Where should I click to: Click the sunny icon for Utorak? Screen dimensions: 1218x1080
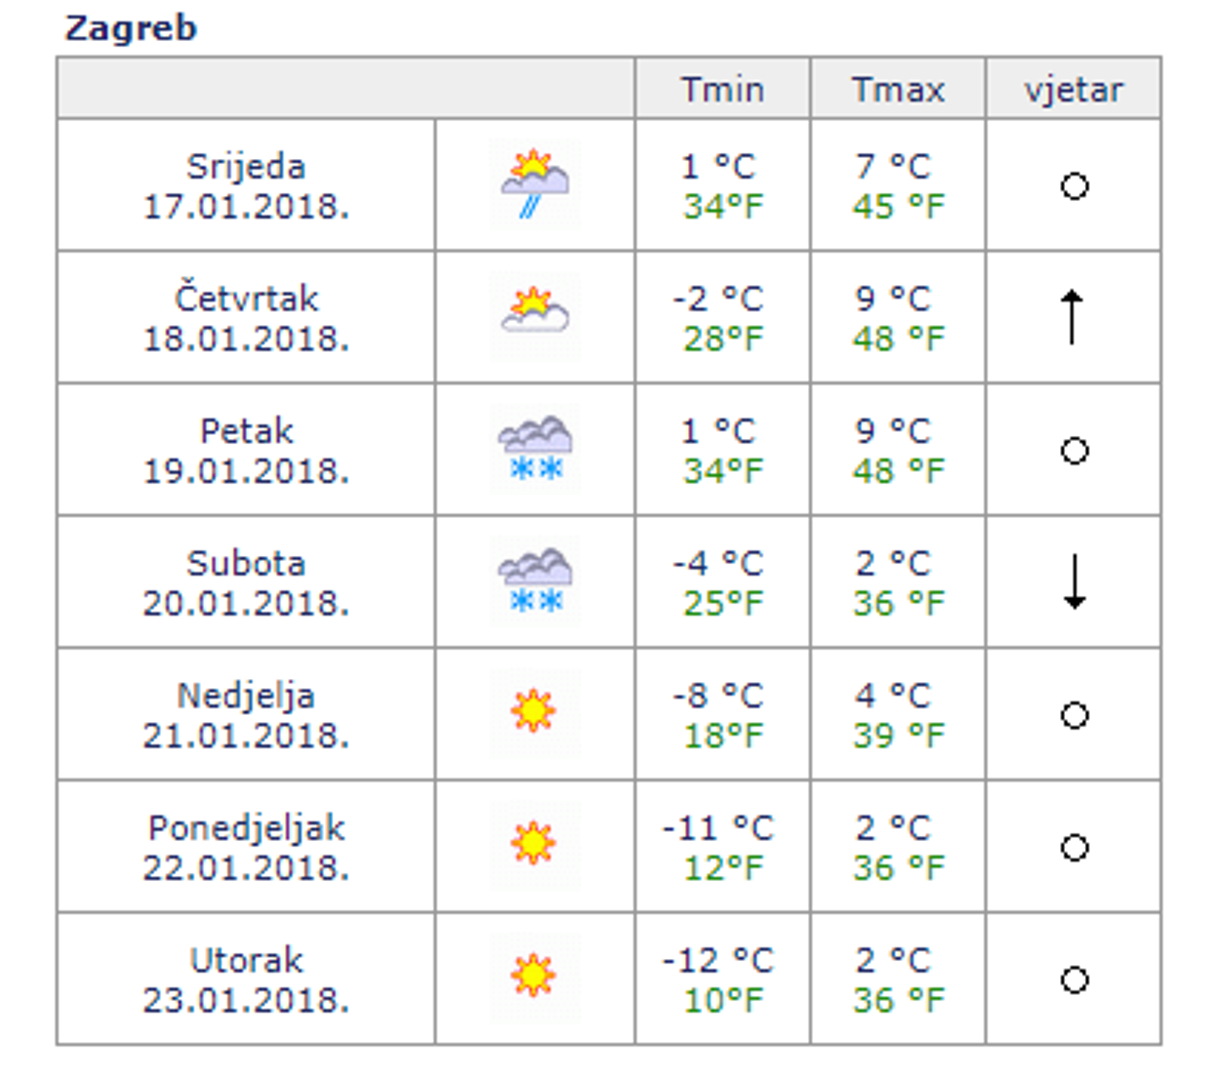(x=533, y=977)
